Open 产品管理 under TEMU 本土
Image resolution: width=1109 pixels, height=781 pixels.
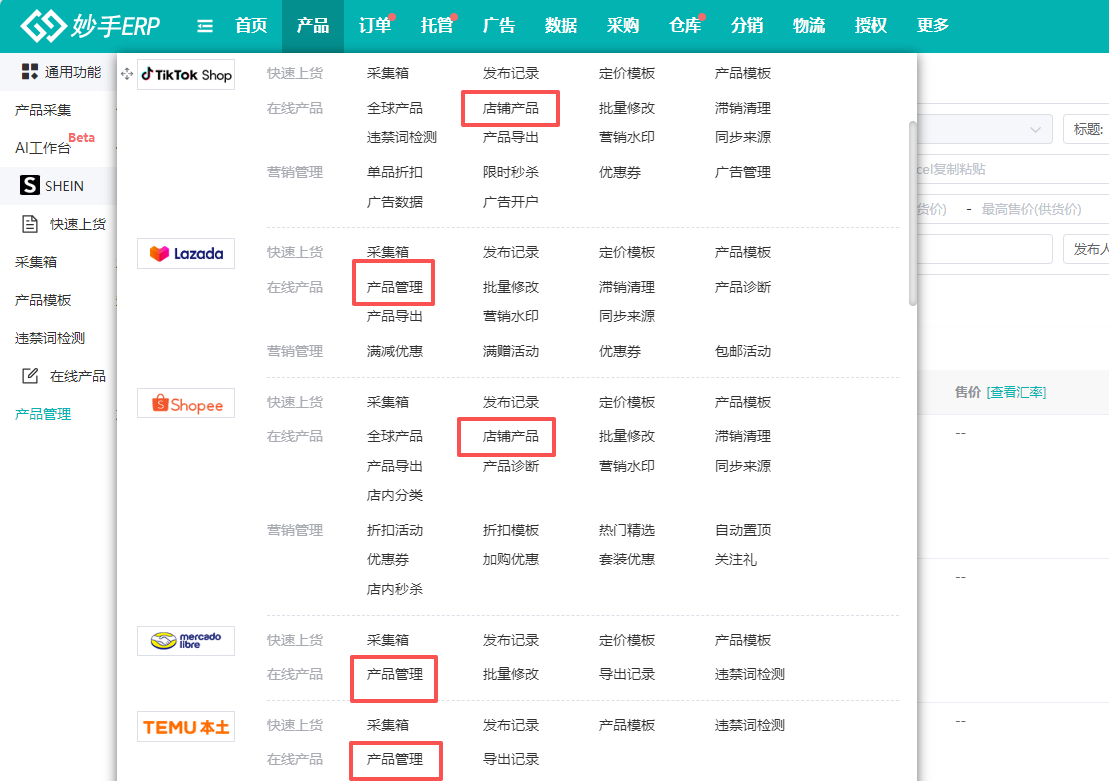[x=395, y=759]
